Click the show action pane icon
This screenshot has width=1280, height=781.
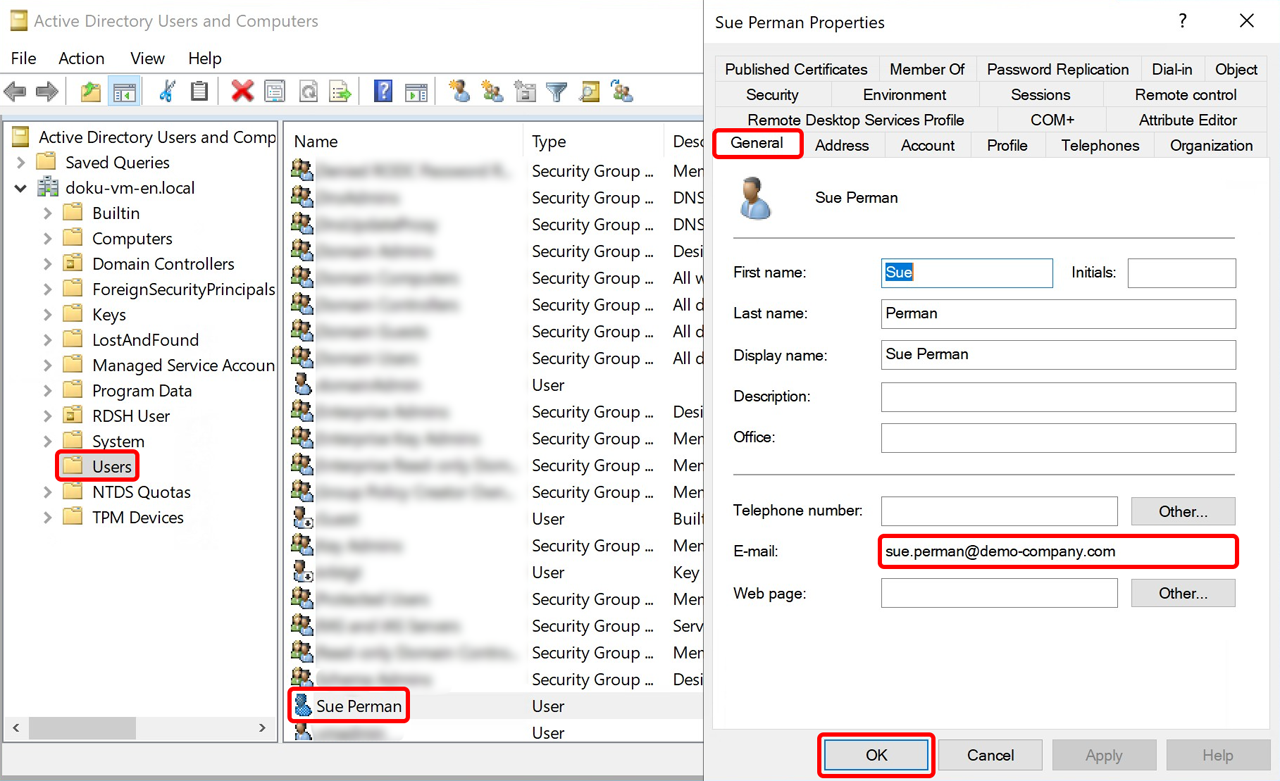(416, 92)
